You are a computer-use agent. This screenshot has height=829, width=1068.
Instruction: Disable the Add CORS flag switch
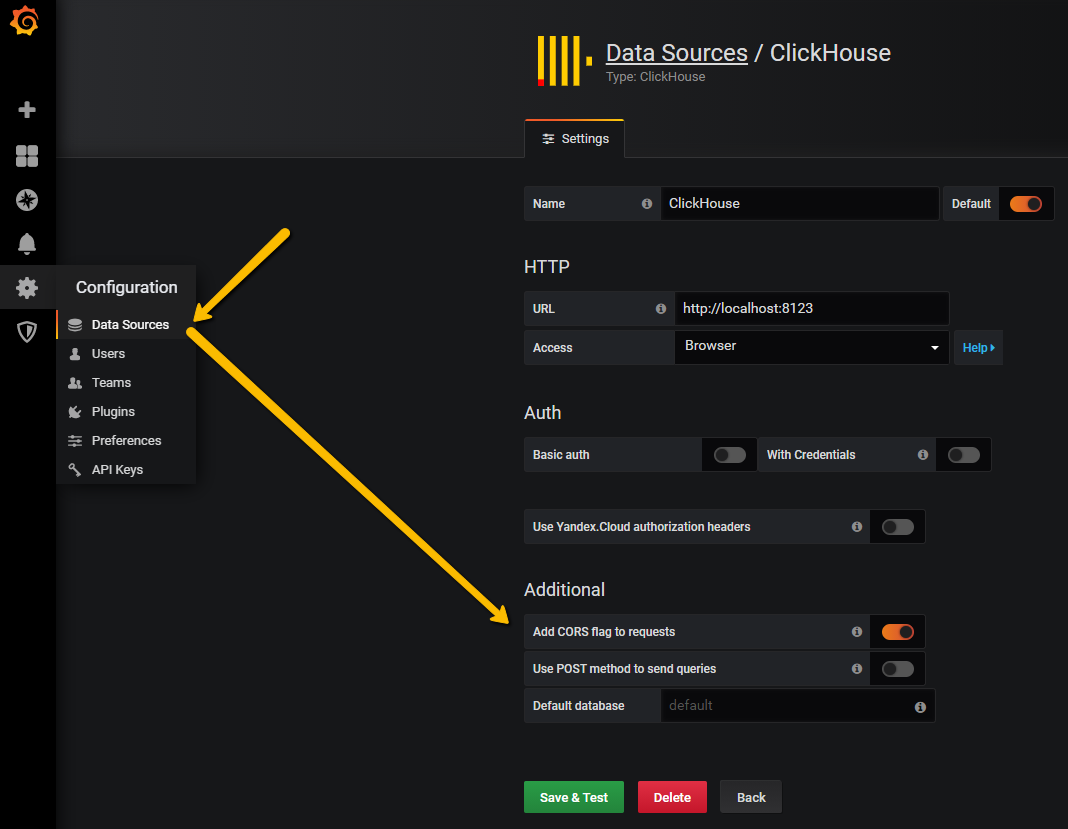tap(898, 631)
